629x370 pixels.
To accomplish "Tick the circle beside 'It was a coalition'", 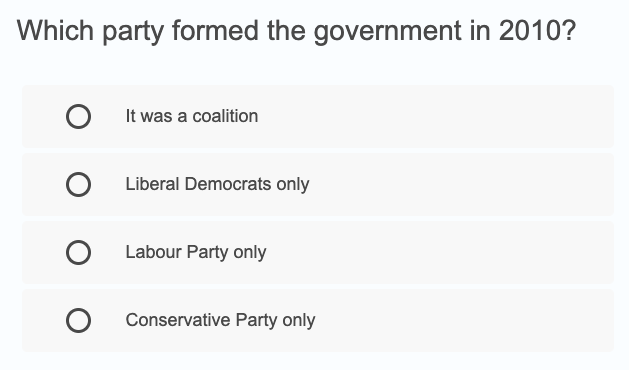I will click(78, 116).
